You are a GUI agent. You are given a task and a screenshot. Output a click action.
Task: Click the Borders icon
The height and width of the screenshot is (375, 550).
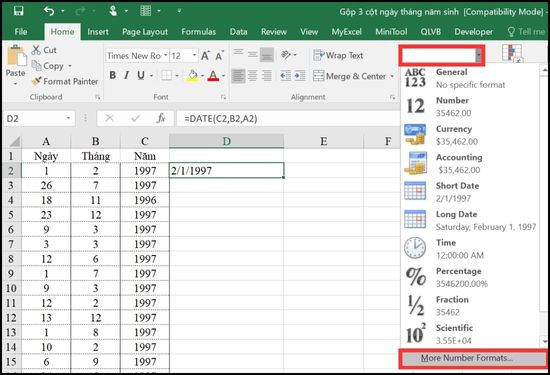[166, 75]
